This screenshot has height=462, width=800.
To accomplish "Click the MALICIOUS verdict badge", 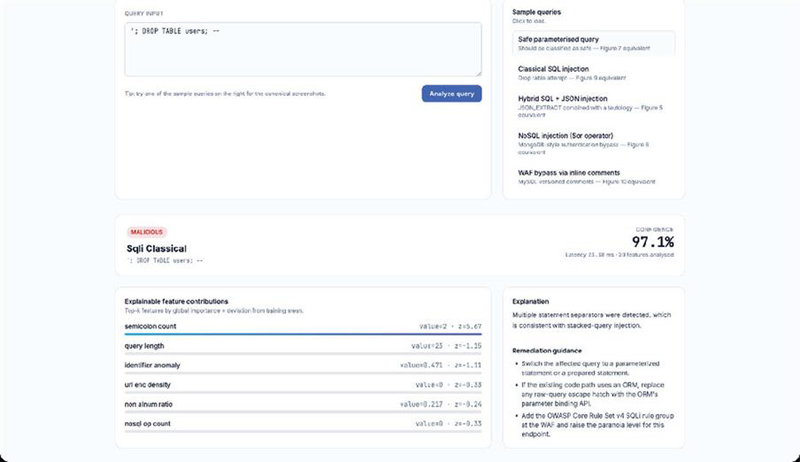I will (146, 232).
